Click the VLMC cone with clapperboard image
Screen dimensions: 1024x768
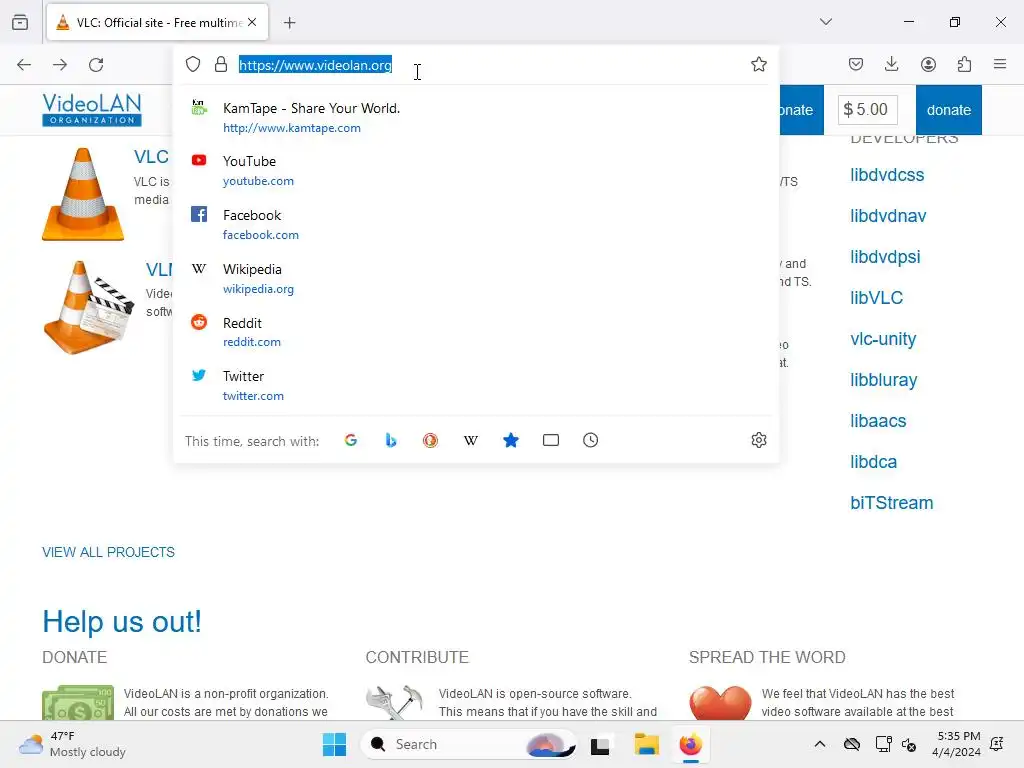pos(89,308)
